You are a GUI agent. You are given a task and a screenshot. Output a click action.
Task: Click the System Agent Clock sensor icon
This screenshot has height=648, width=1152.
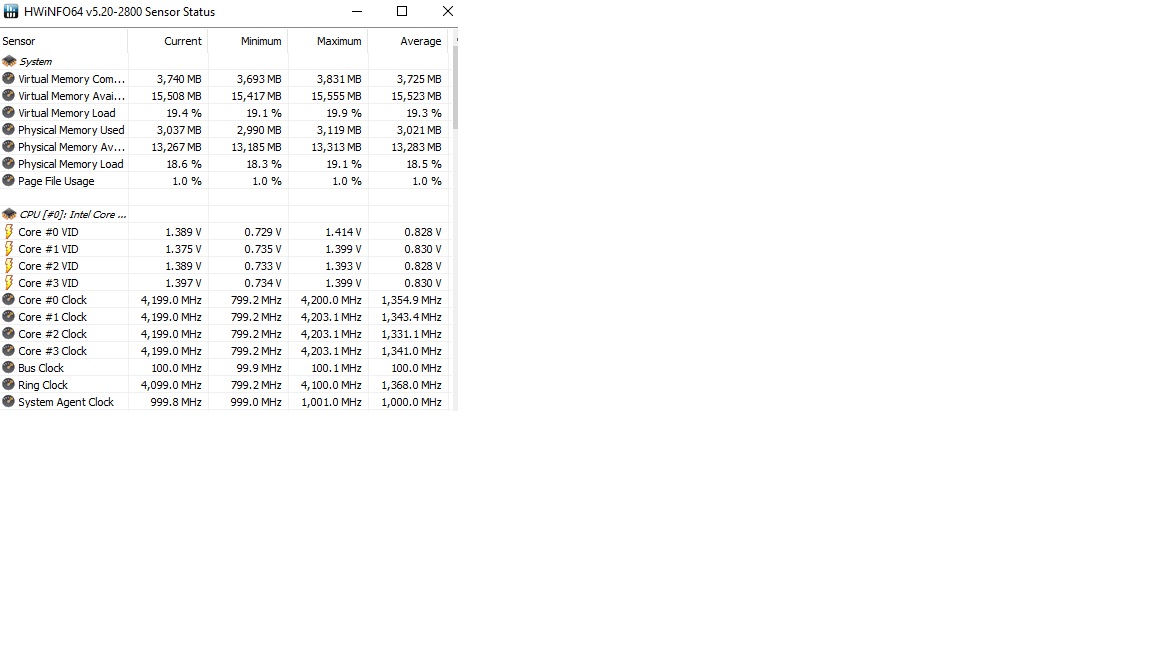9,401
